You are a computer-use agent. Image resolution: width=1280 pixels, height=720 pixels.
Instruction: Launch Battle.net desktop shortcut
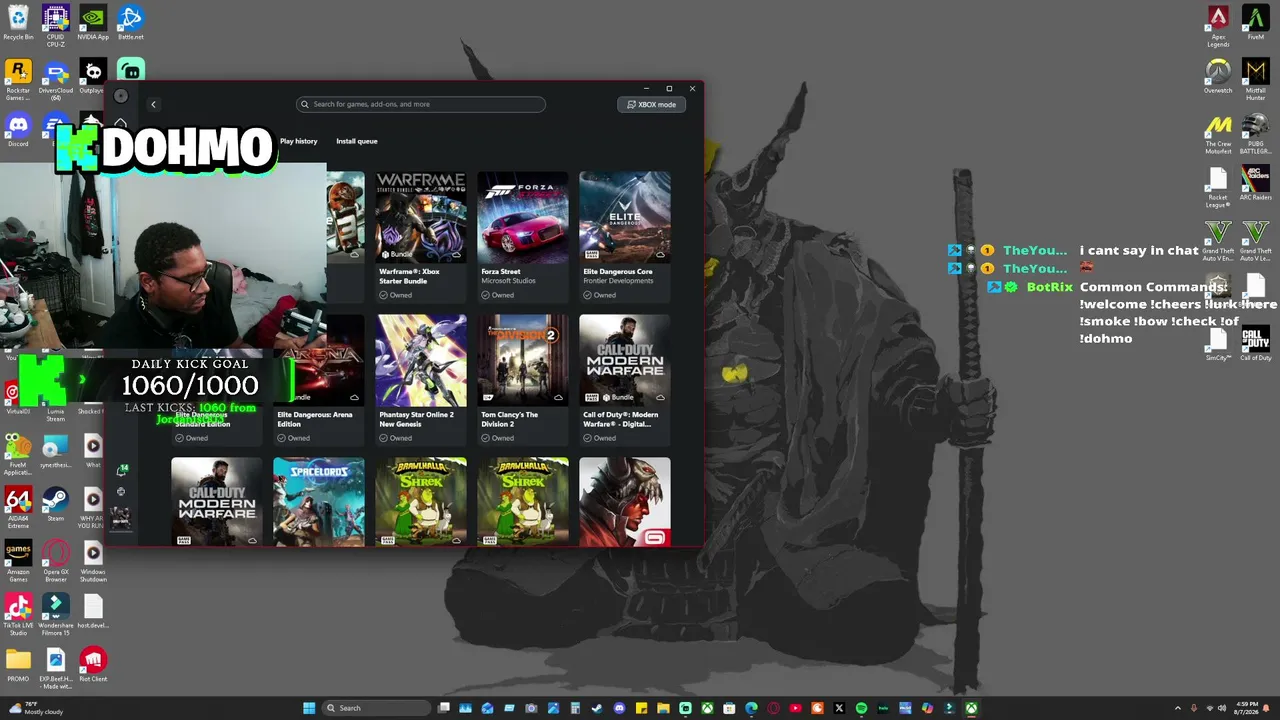click(x=130, y=22)
